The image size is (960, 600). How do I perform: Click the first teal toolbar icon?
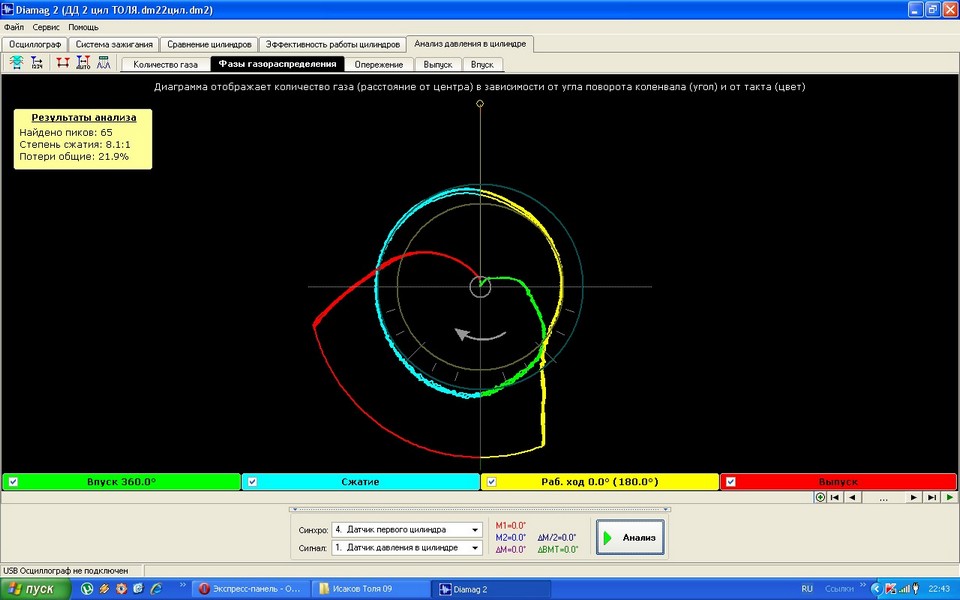tap(17, 62)
